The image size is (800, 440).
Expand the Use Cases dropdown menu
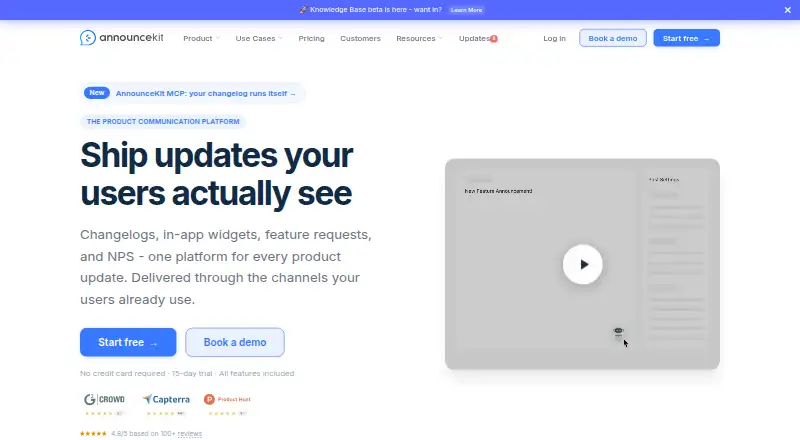(259, 38)
